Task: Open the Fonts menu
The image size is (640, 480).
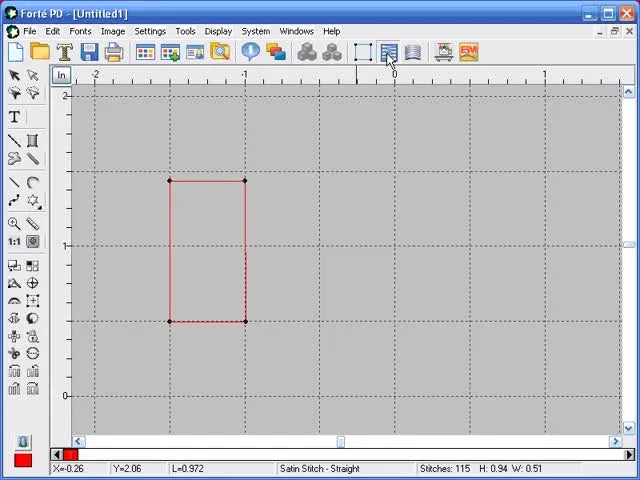Action: coord(80,31)
